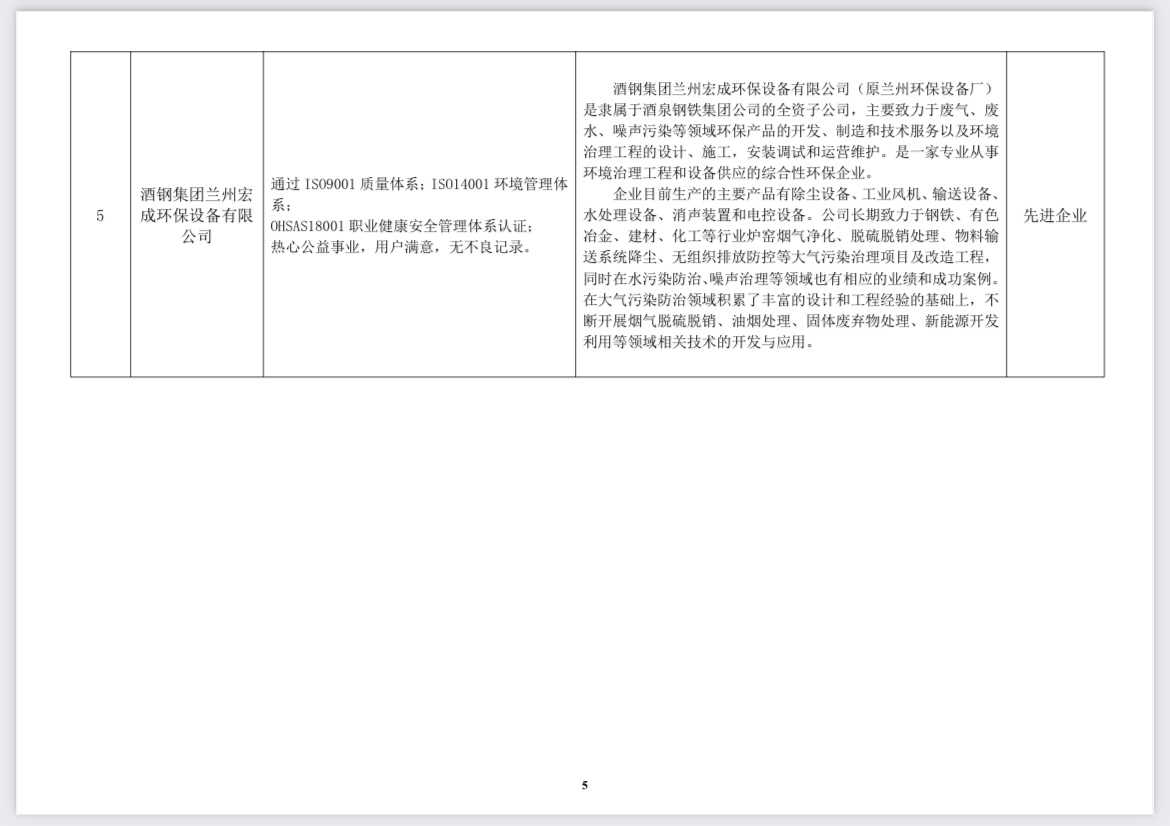
Task: Click the line starting 在大气污染防治领域
Action: pyautogui.click(x=791, y=300)
